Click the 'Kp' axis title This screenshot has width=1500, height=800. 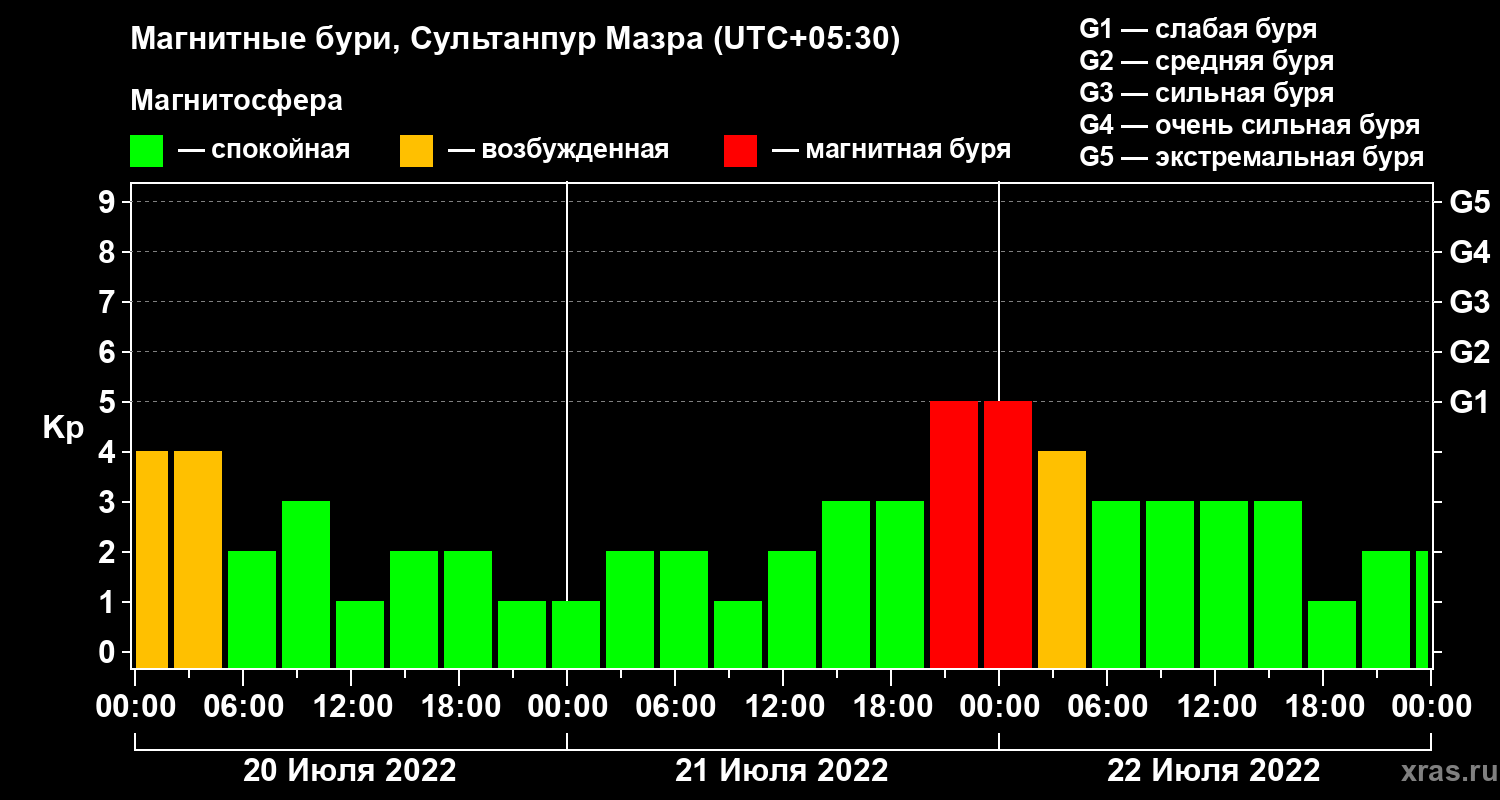pyautogui.click(x=63, y=428)
